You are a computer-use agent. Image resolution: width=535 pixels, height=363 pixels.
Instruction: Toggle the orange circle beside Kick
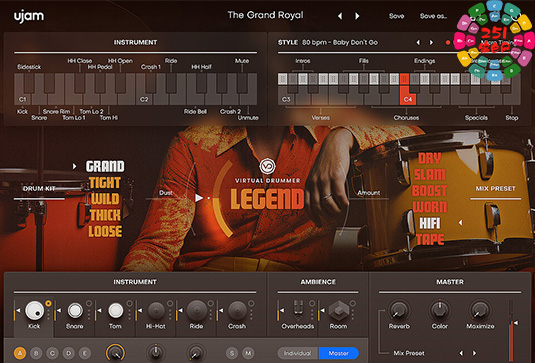[48, 303]
